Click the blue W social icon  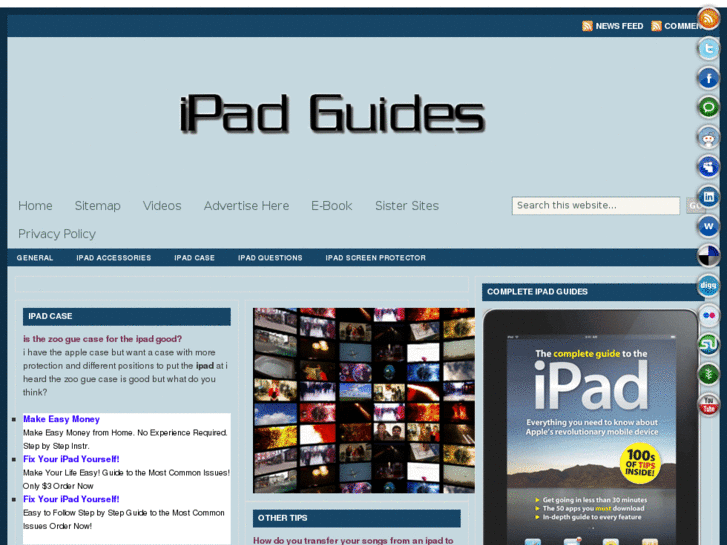(x=708, y=226)
